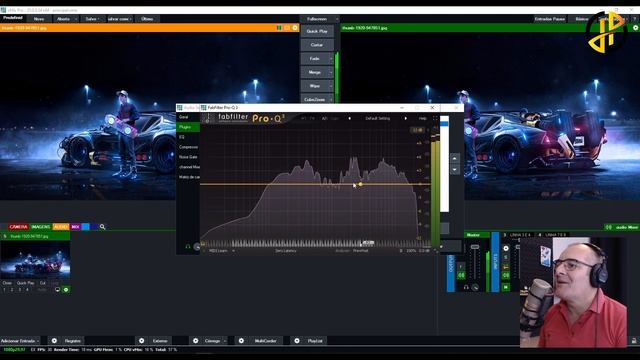The image size is (640, 360).
Task: Click Pro-Q 3 undo arrow
Action: point(303,118)
